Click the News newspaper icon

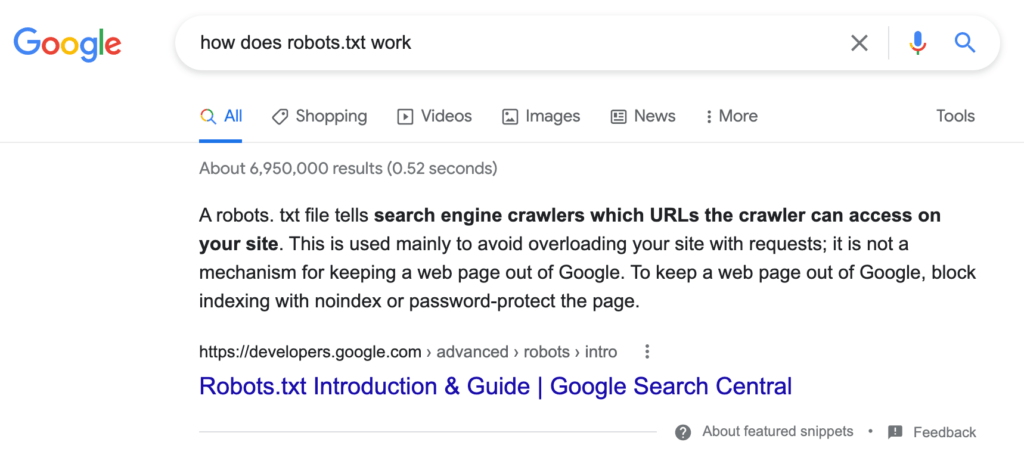[x=619, y=116]
